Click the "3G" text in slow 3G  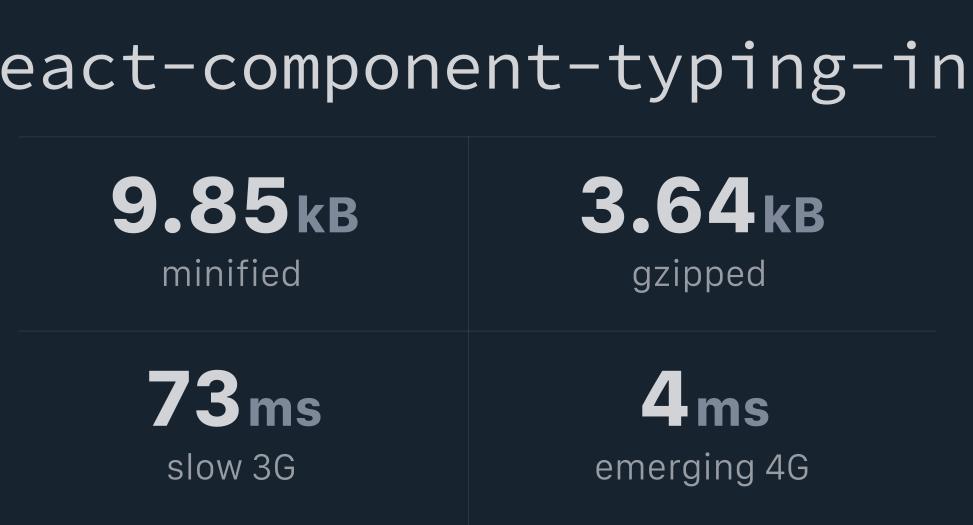click(x=274, y=468)
